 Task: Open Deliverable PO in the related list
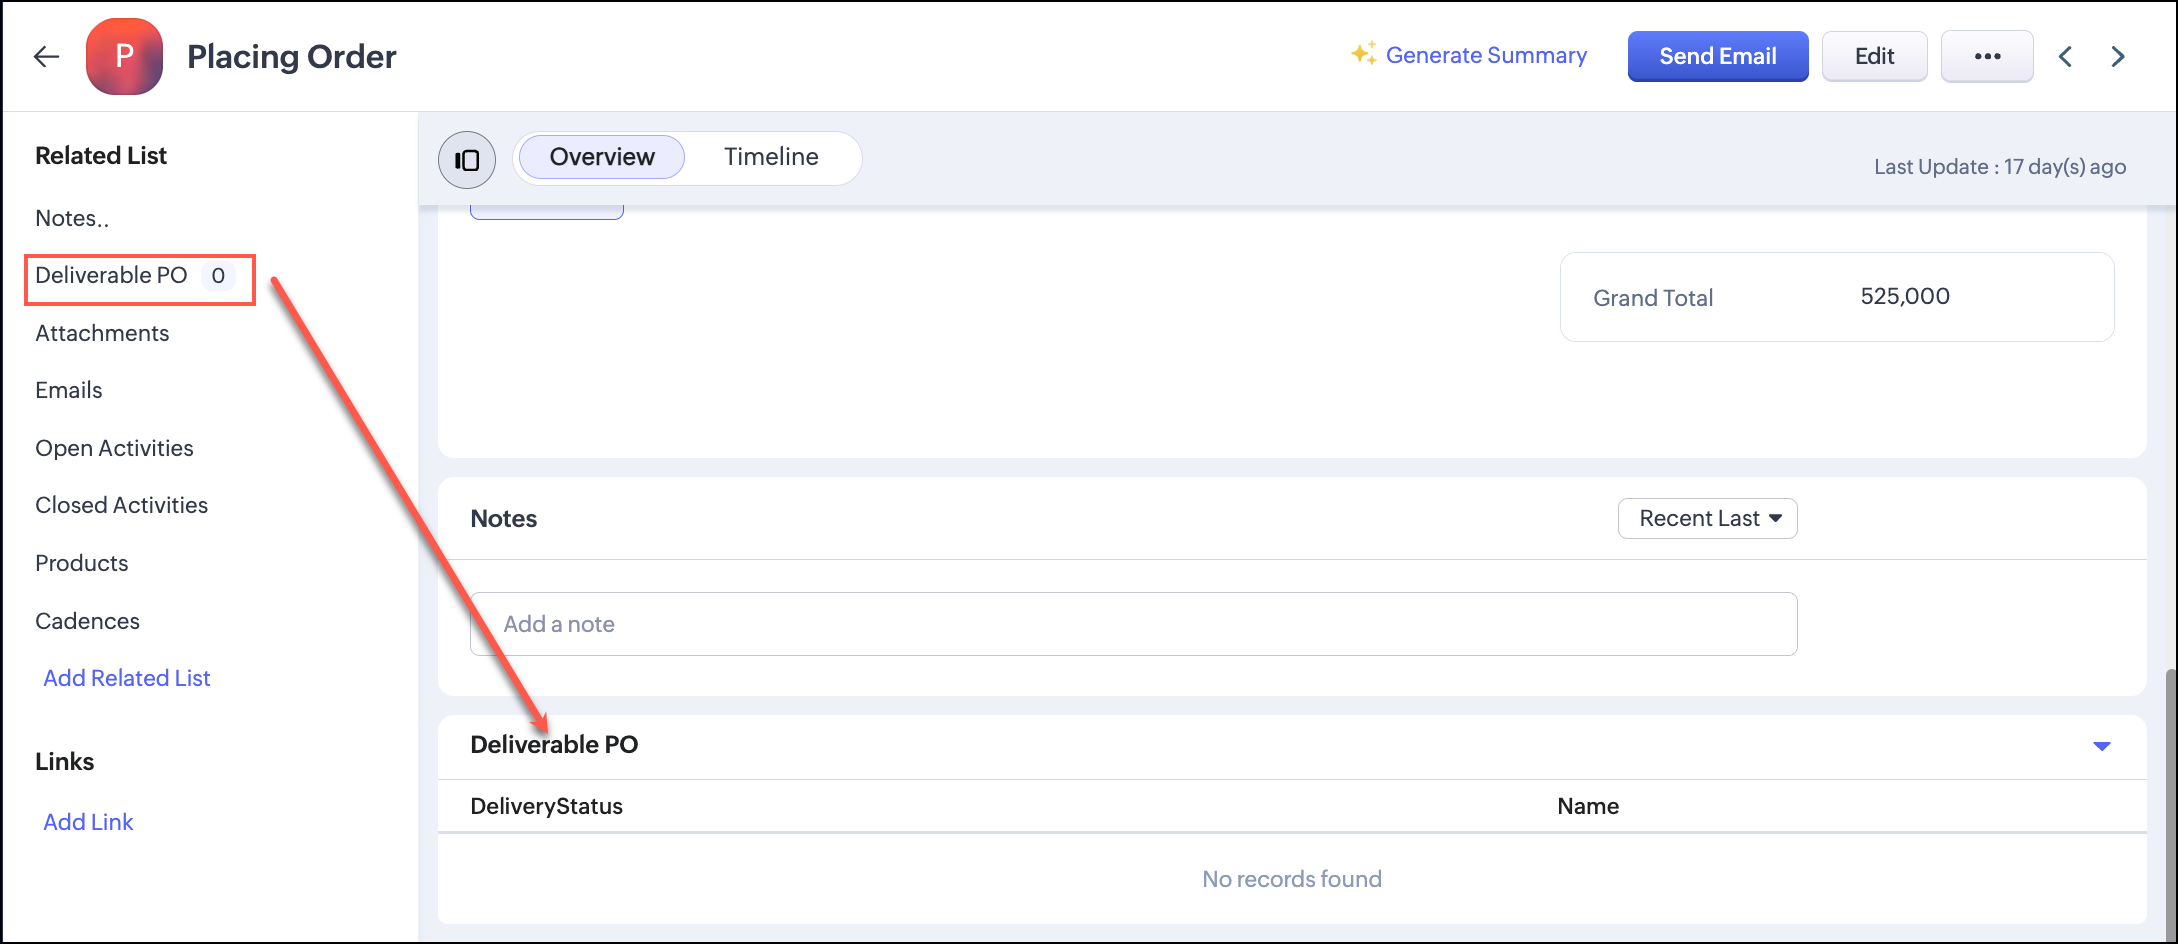[x=112, y=276]
